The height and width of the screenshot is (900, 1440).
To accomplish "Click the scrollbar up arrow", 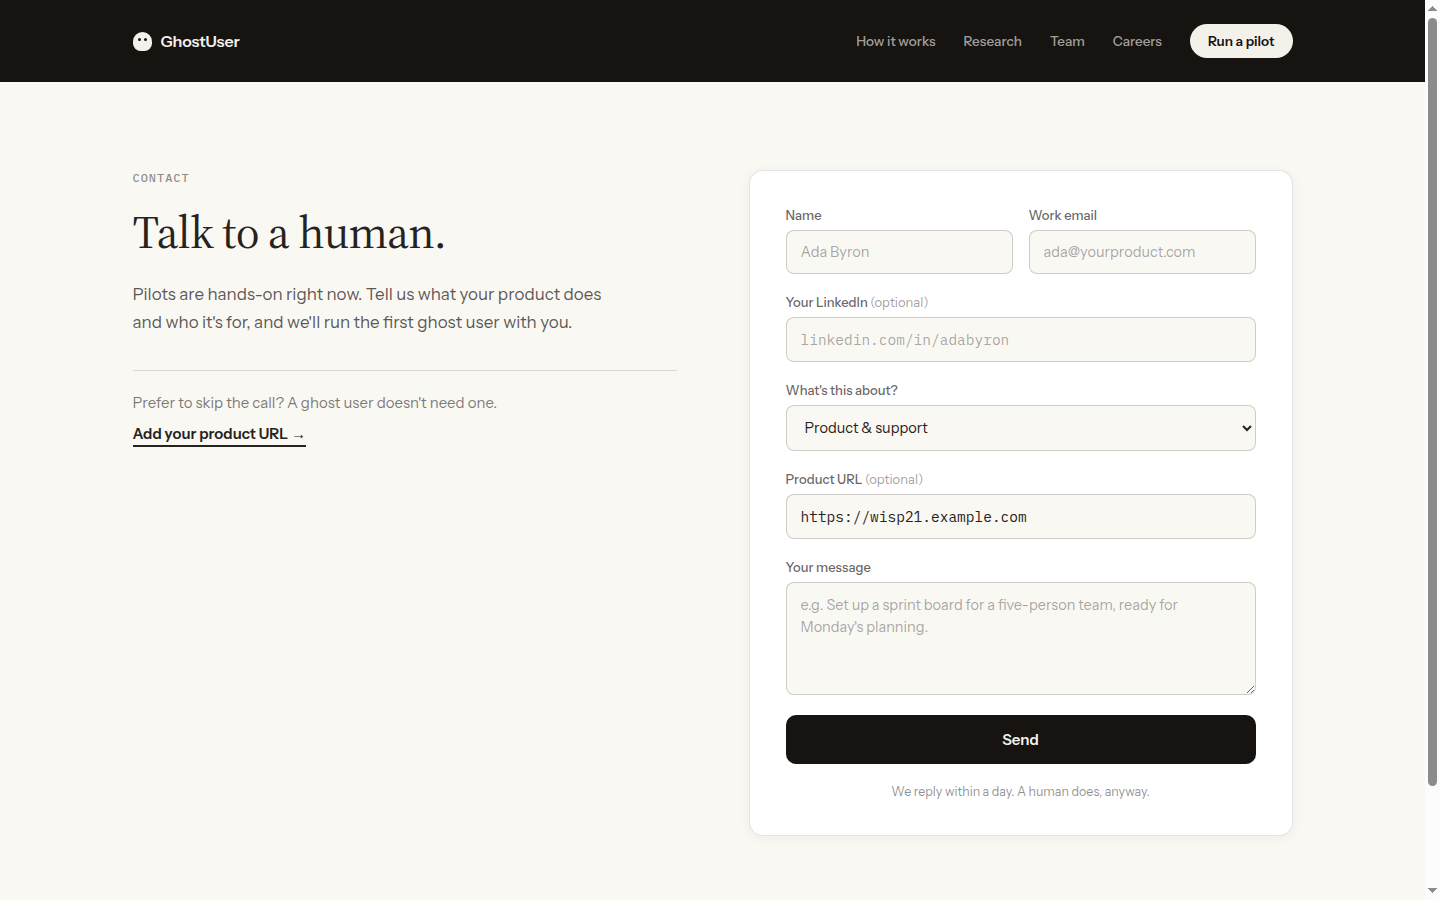I will click(1432, 7).
